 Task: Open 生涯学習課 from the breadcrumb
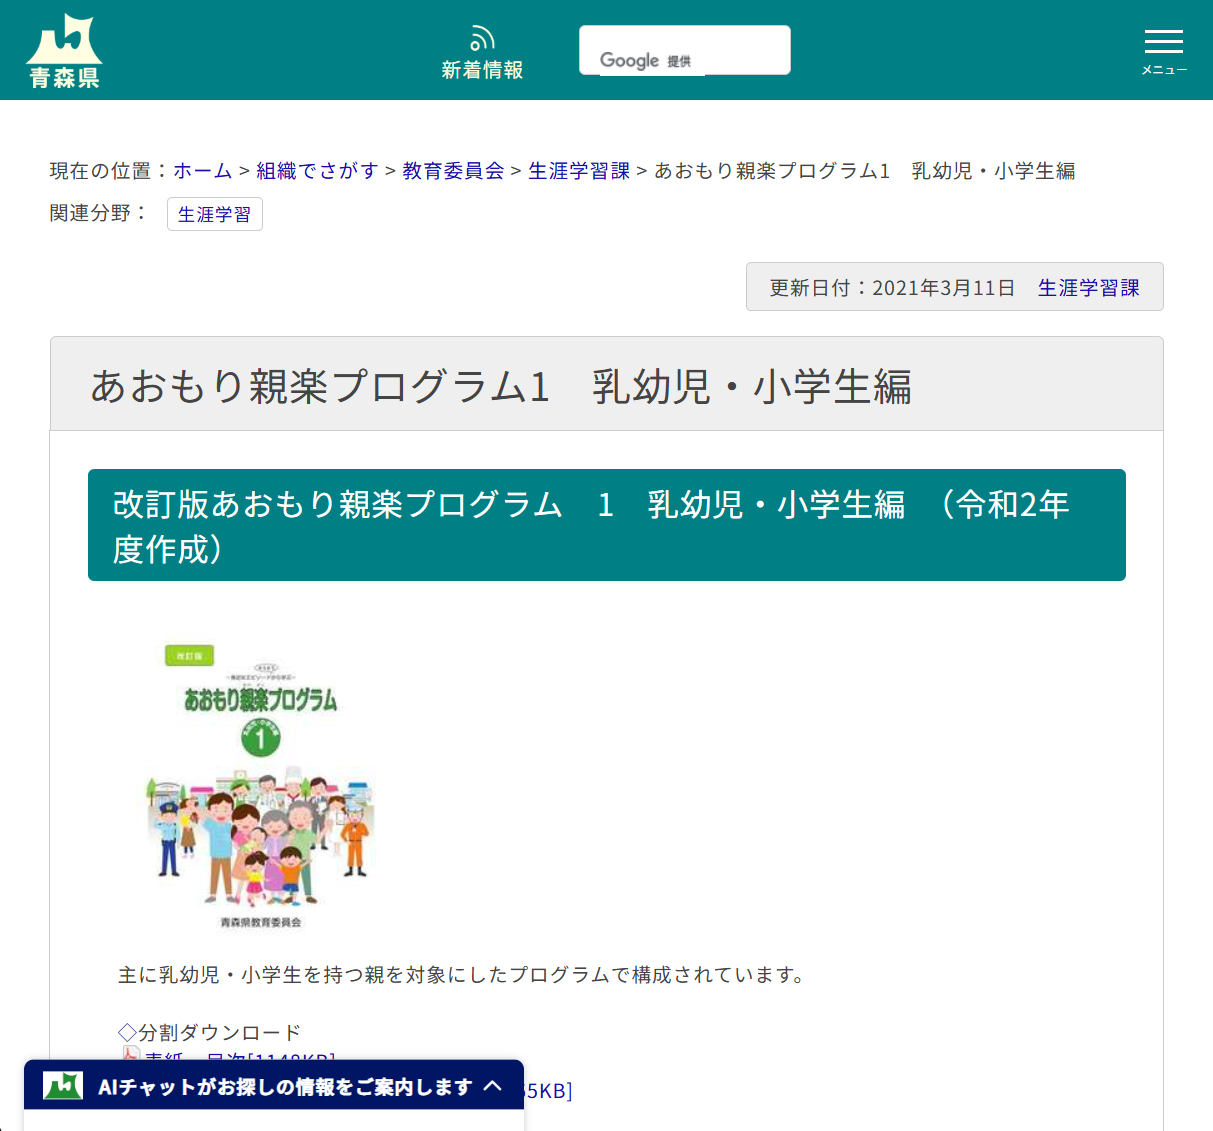tap(578, 170)
